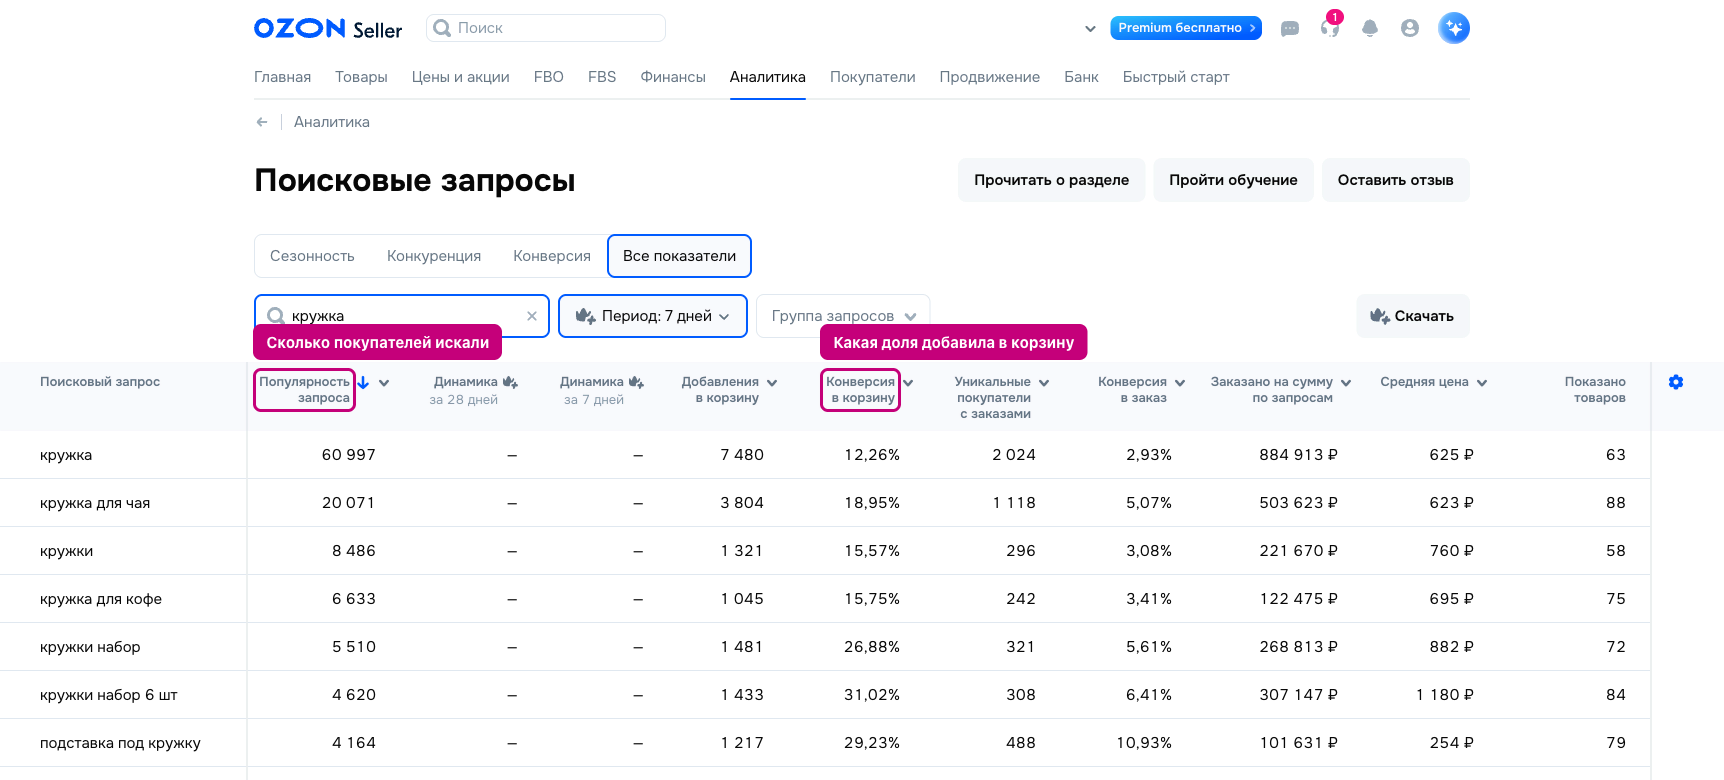Click Premium бесплатно button

tap(1186, 28)
